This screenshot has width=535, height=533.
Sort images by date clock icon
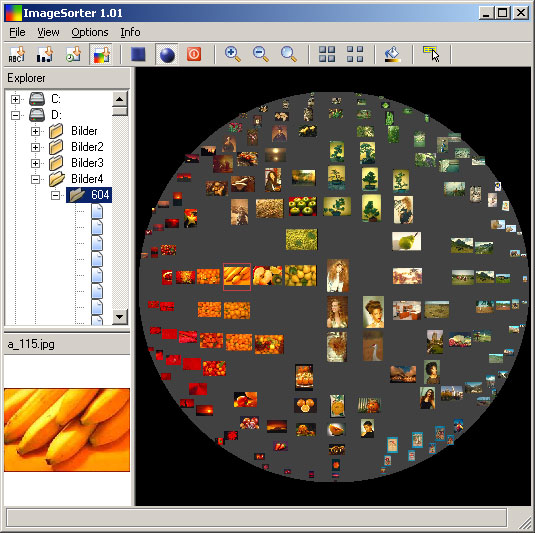coord(73,54)
